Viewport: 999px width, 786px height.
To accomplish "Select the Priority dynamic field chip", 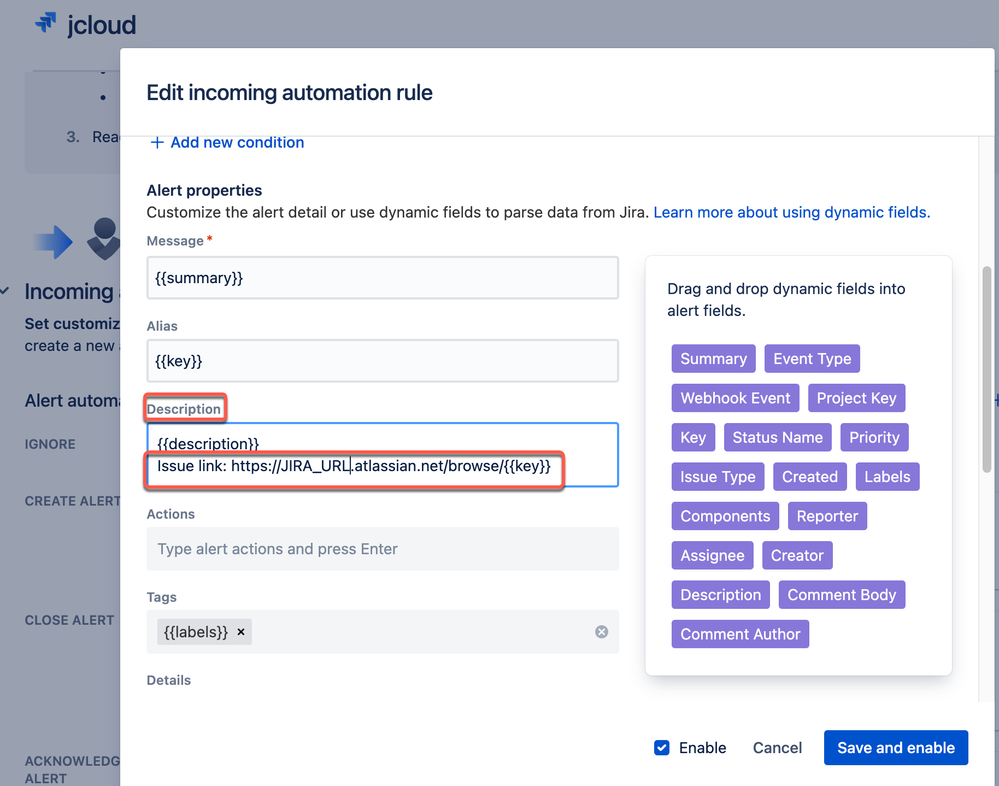I will (874, 438).
